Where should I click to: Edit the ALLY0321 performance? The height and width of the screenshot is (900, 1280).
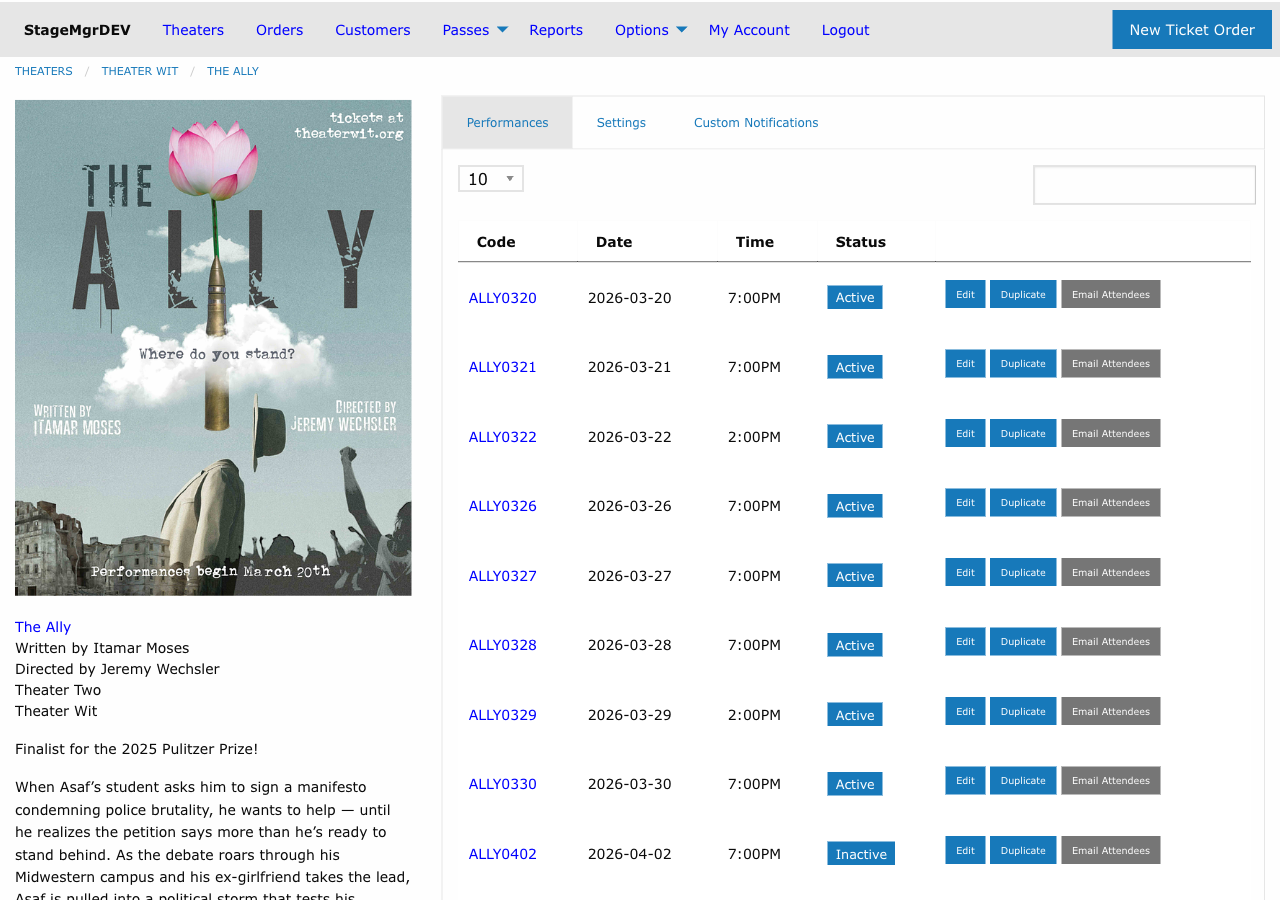[x=965, y=364]
